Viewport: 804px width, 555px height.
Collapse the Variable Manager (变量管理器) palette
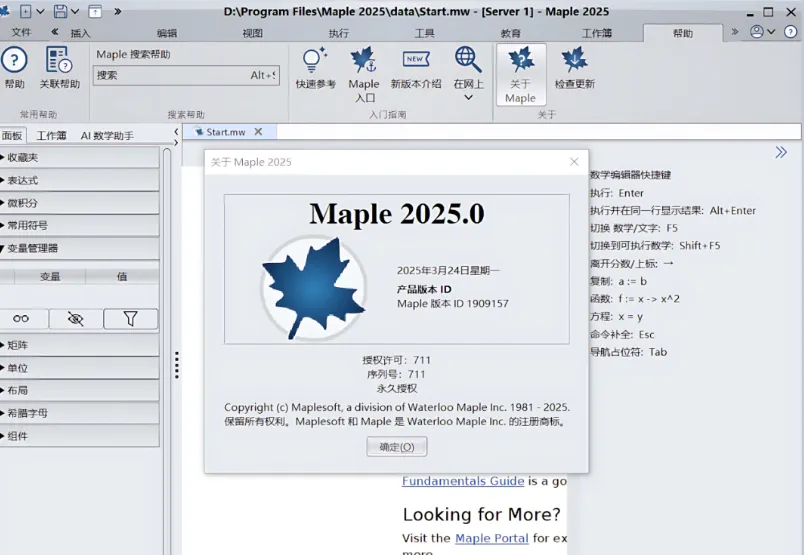[x=79, y=248]
